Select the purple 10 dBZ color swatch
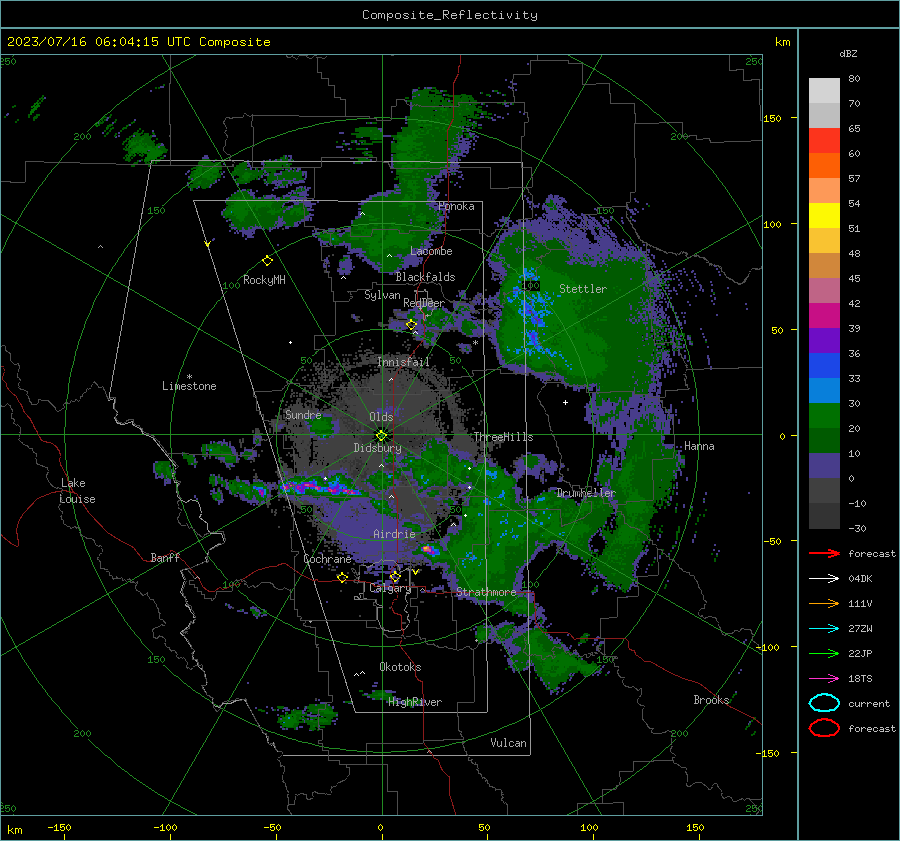Screen dimensions: 900x841 click(x=824, y=466)
